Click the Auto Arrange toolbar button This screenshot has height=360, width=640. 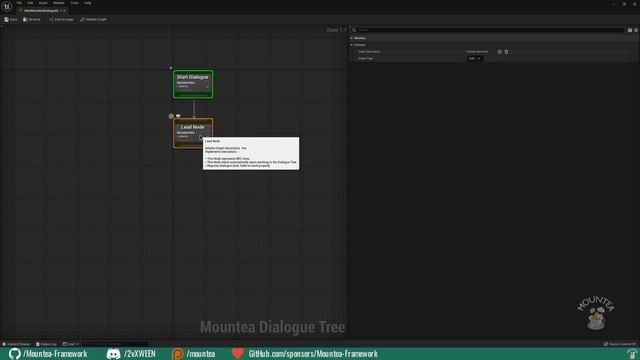62,20
